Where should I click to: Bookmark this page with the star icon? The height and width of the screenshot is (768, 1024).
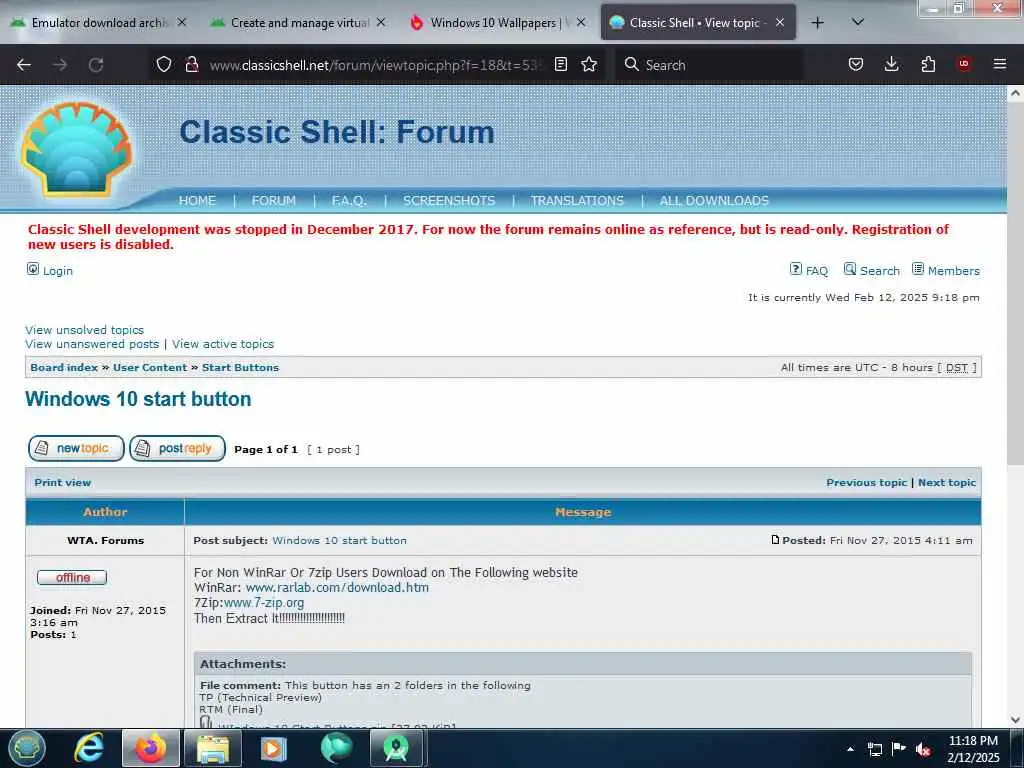589,64
